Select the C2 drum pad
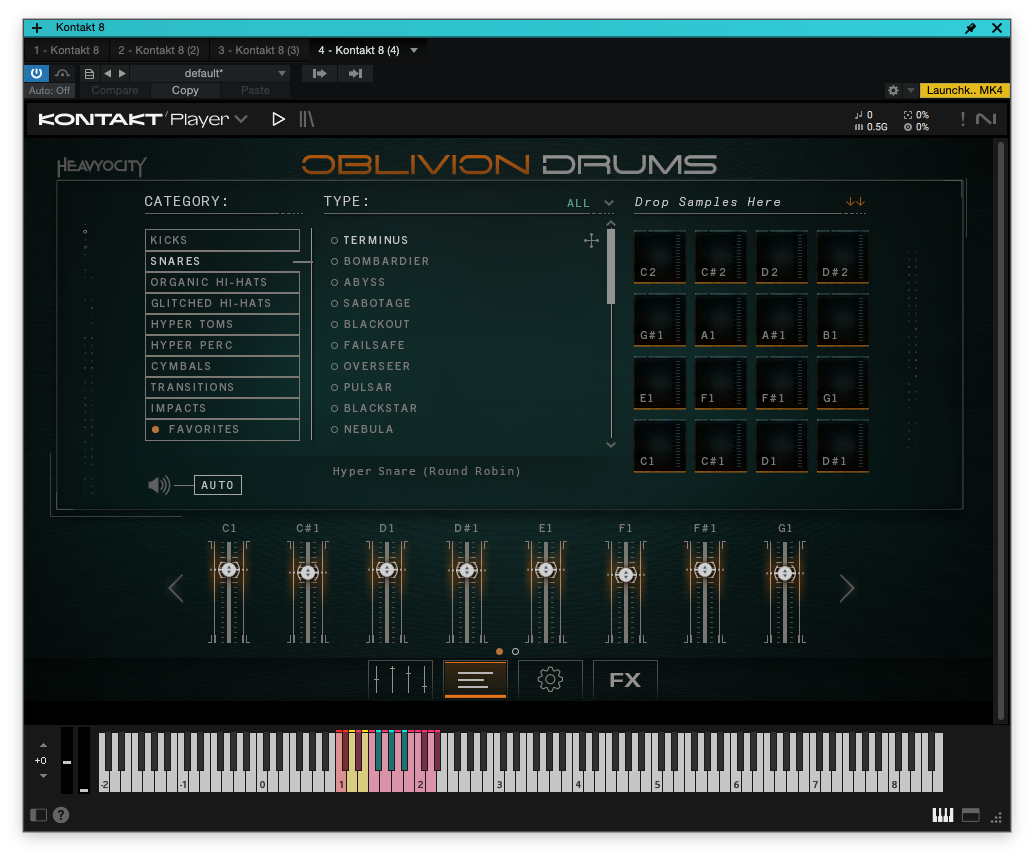This screenshot has height=859, width=1034. pos(659,256)
